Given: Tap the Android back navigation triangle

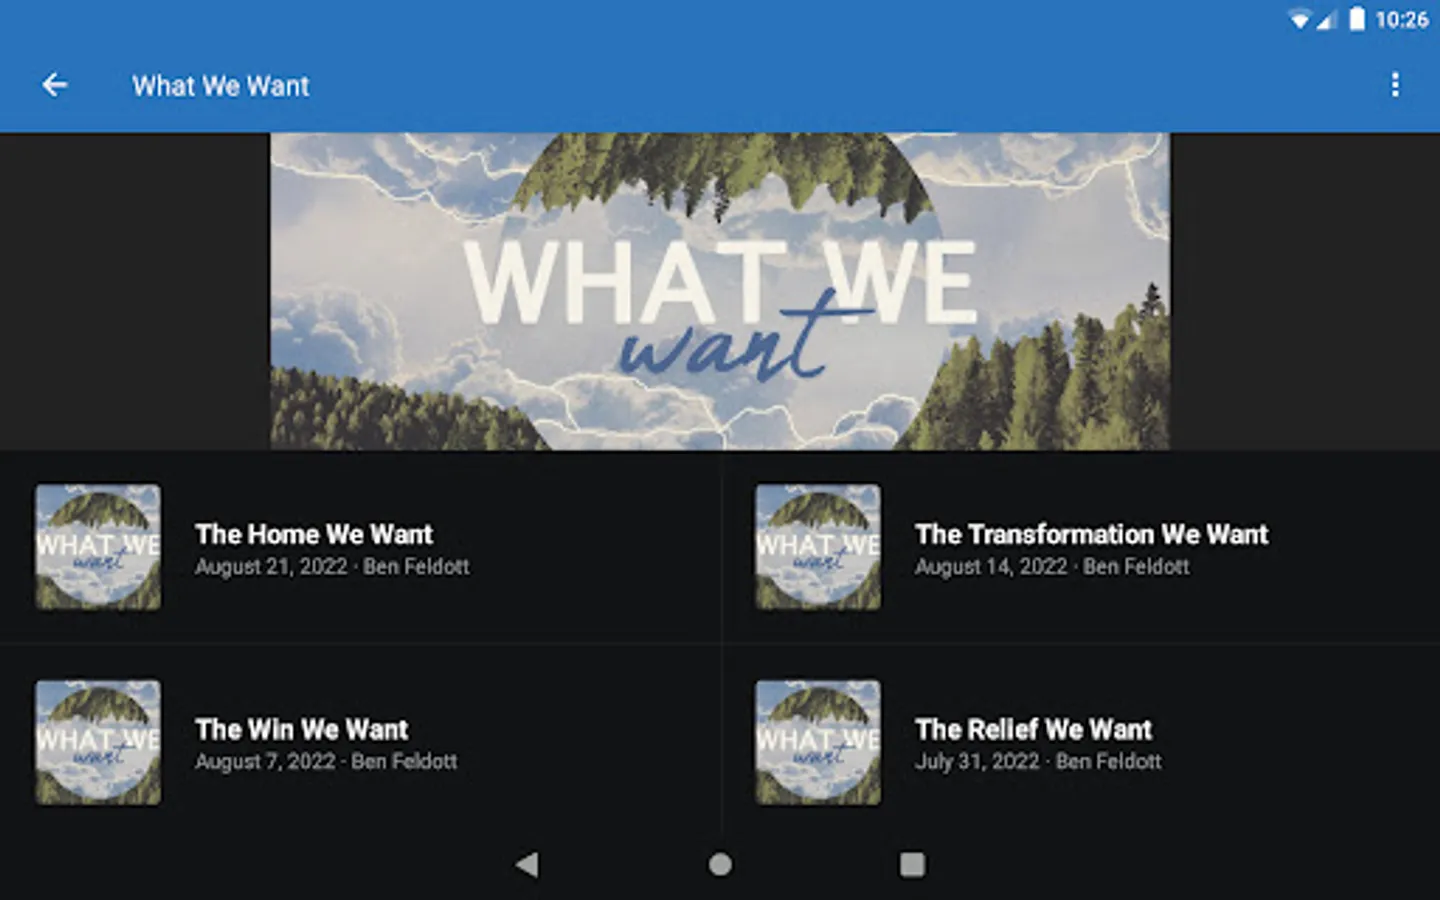Looking at the screenshot, I should pyautogui.click(x=527, y=864).
